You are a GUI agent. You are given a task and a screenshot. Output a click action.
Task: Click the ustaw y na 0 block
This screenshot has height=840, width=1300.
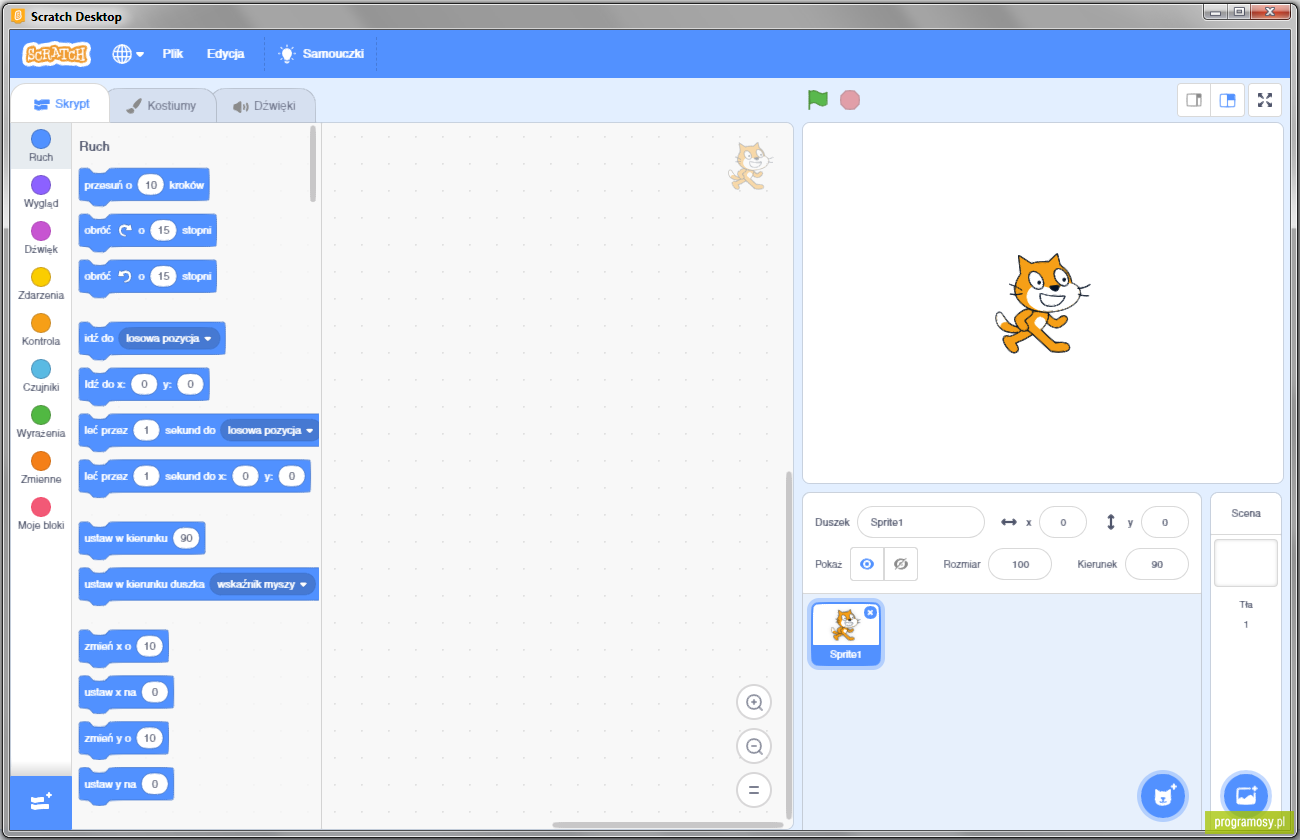click(126, 785)
